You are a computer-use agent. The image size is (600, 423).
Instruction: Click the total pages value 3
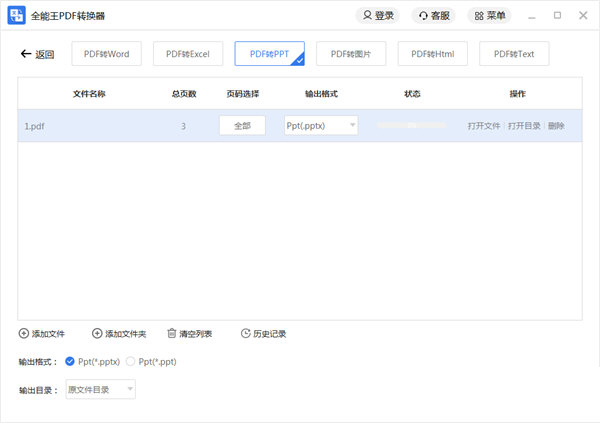point(183,126)
